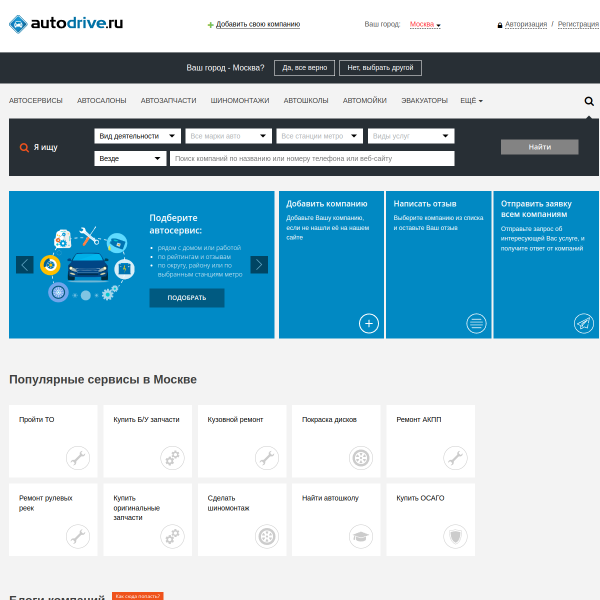Open the Все станции метро dropdown

[x=320, y=136]
